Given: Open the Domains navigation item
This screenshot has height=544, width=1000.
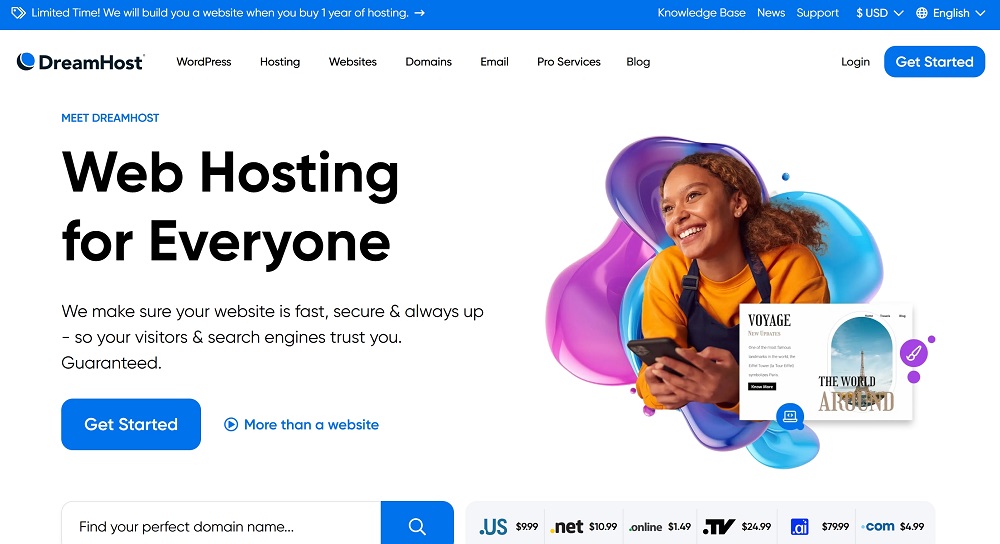Looking at the screenshot, I should 429,62.
